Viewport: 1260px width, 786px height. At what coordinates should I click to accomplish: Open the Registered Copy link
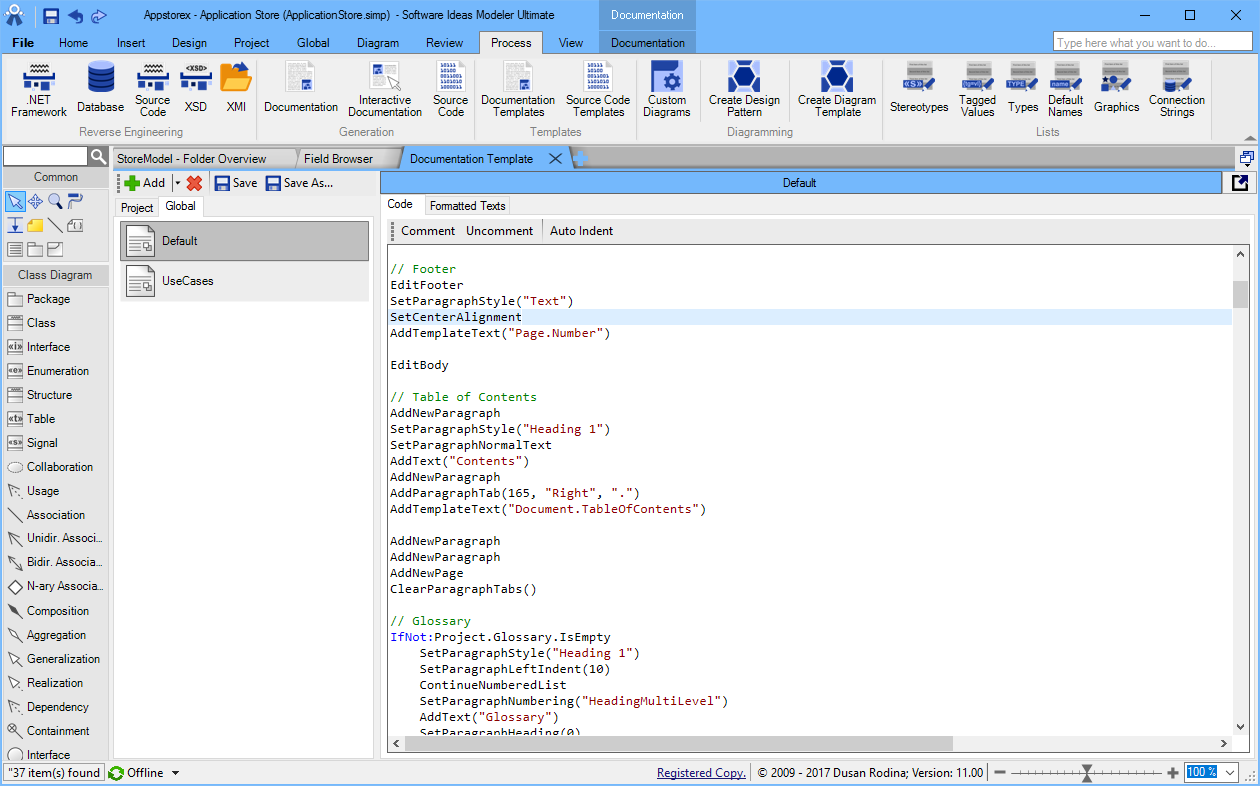point(701,773)
